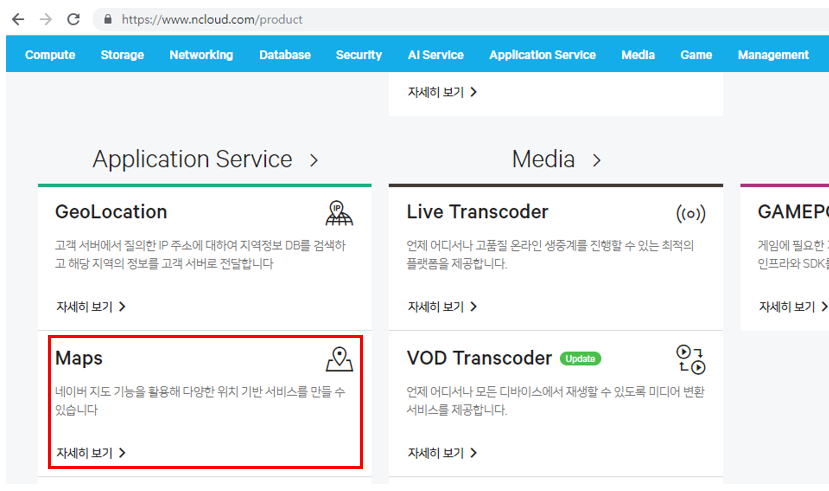The image size is (829, 491).
Task: Click 자세히 보기 under GeoLocation
Action: tap(91, 307)
